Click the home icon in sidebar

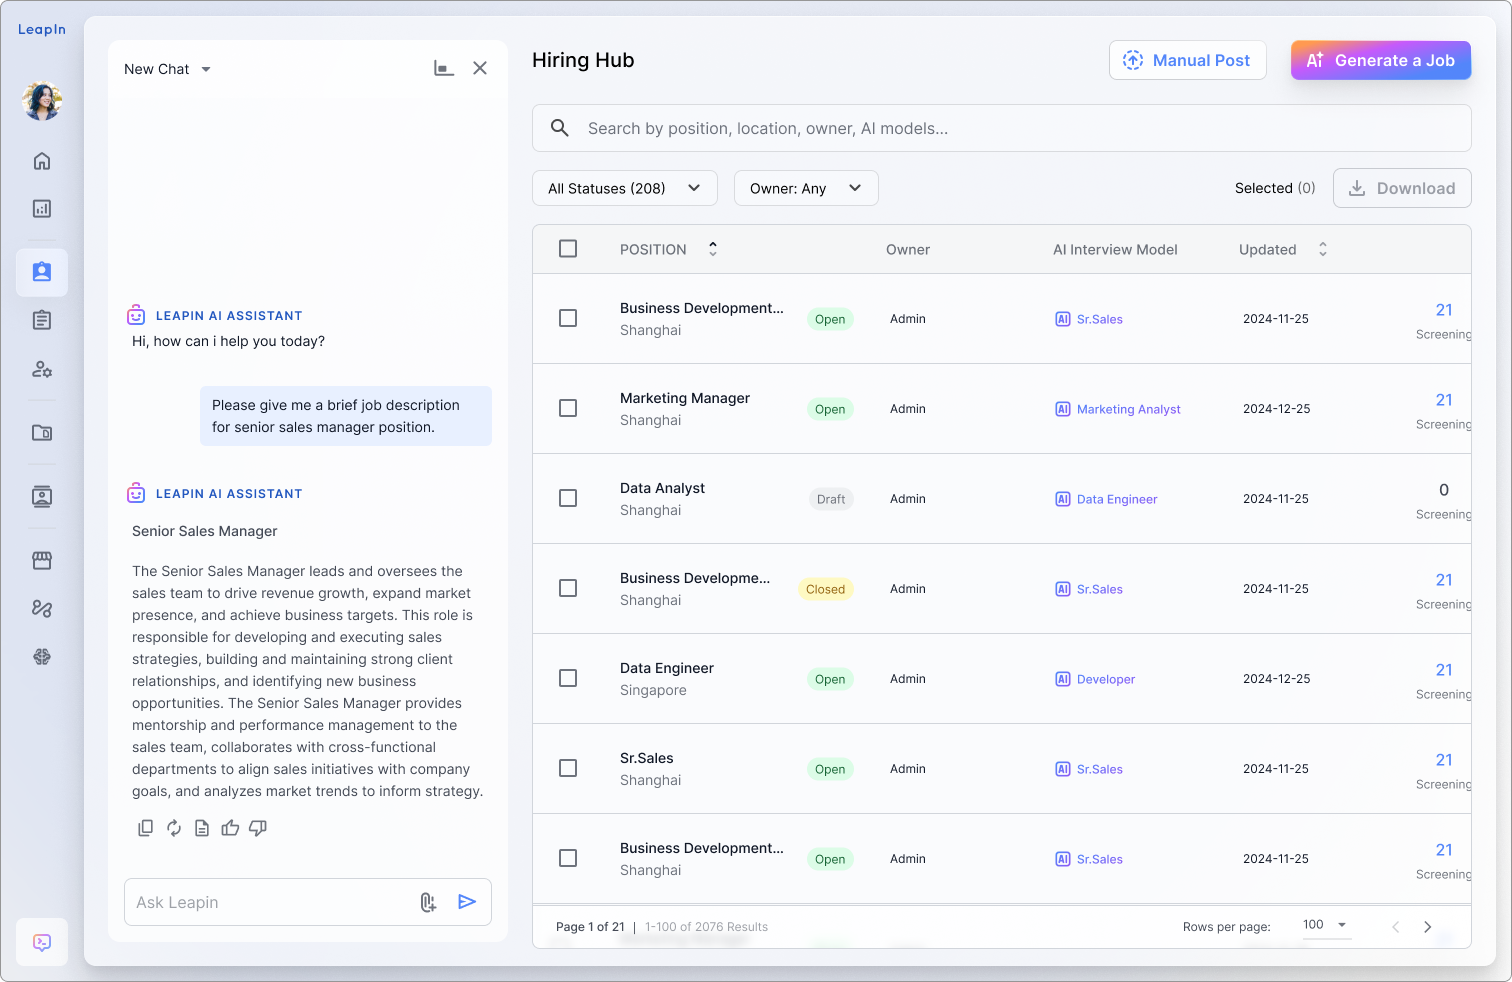click(x=42, y=161)
